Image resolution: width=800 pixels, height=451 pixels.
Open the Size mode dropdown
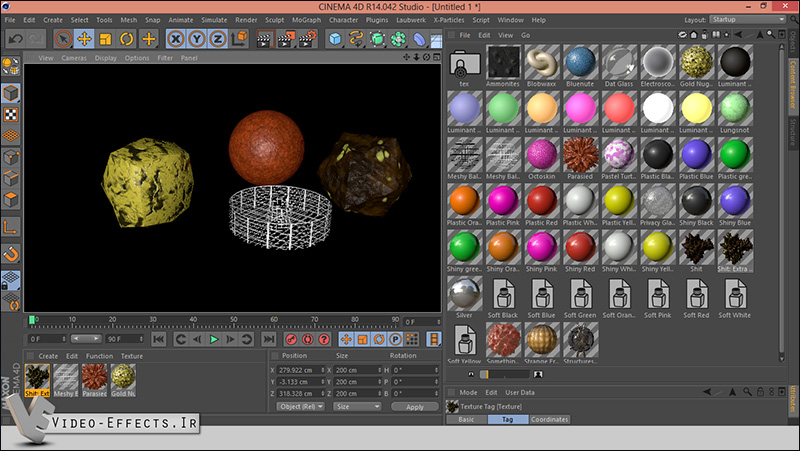[x=357, y=407]
